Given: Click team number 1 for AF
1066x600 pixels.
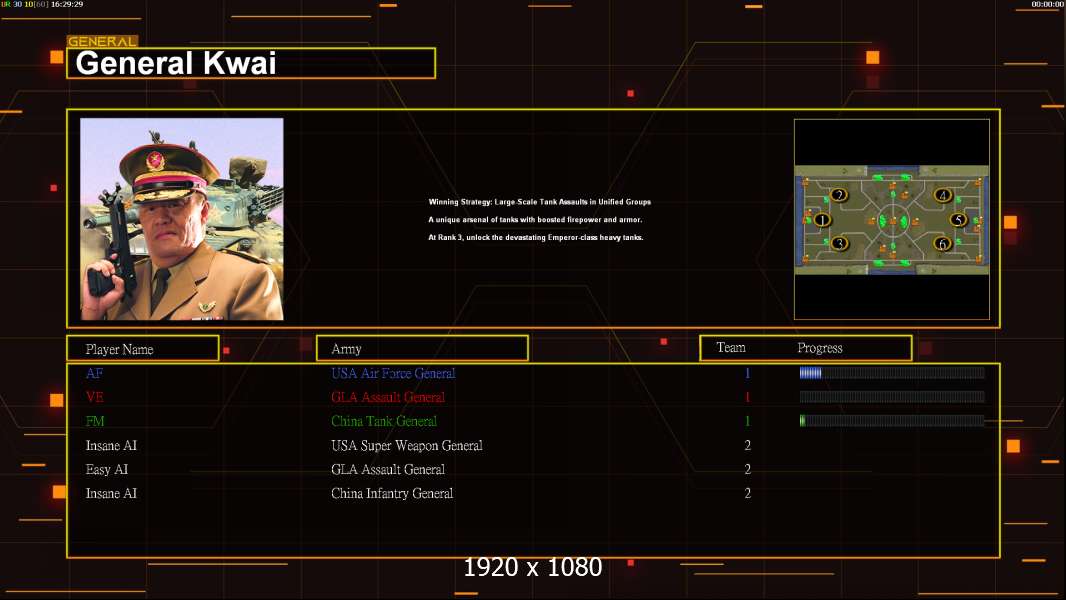Looking at the screenshot, I should (x=747, y=373).
